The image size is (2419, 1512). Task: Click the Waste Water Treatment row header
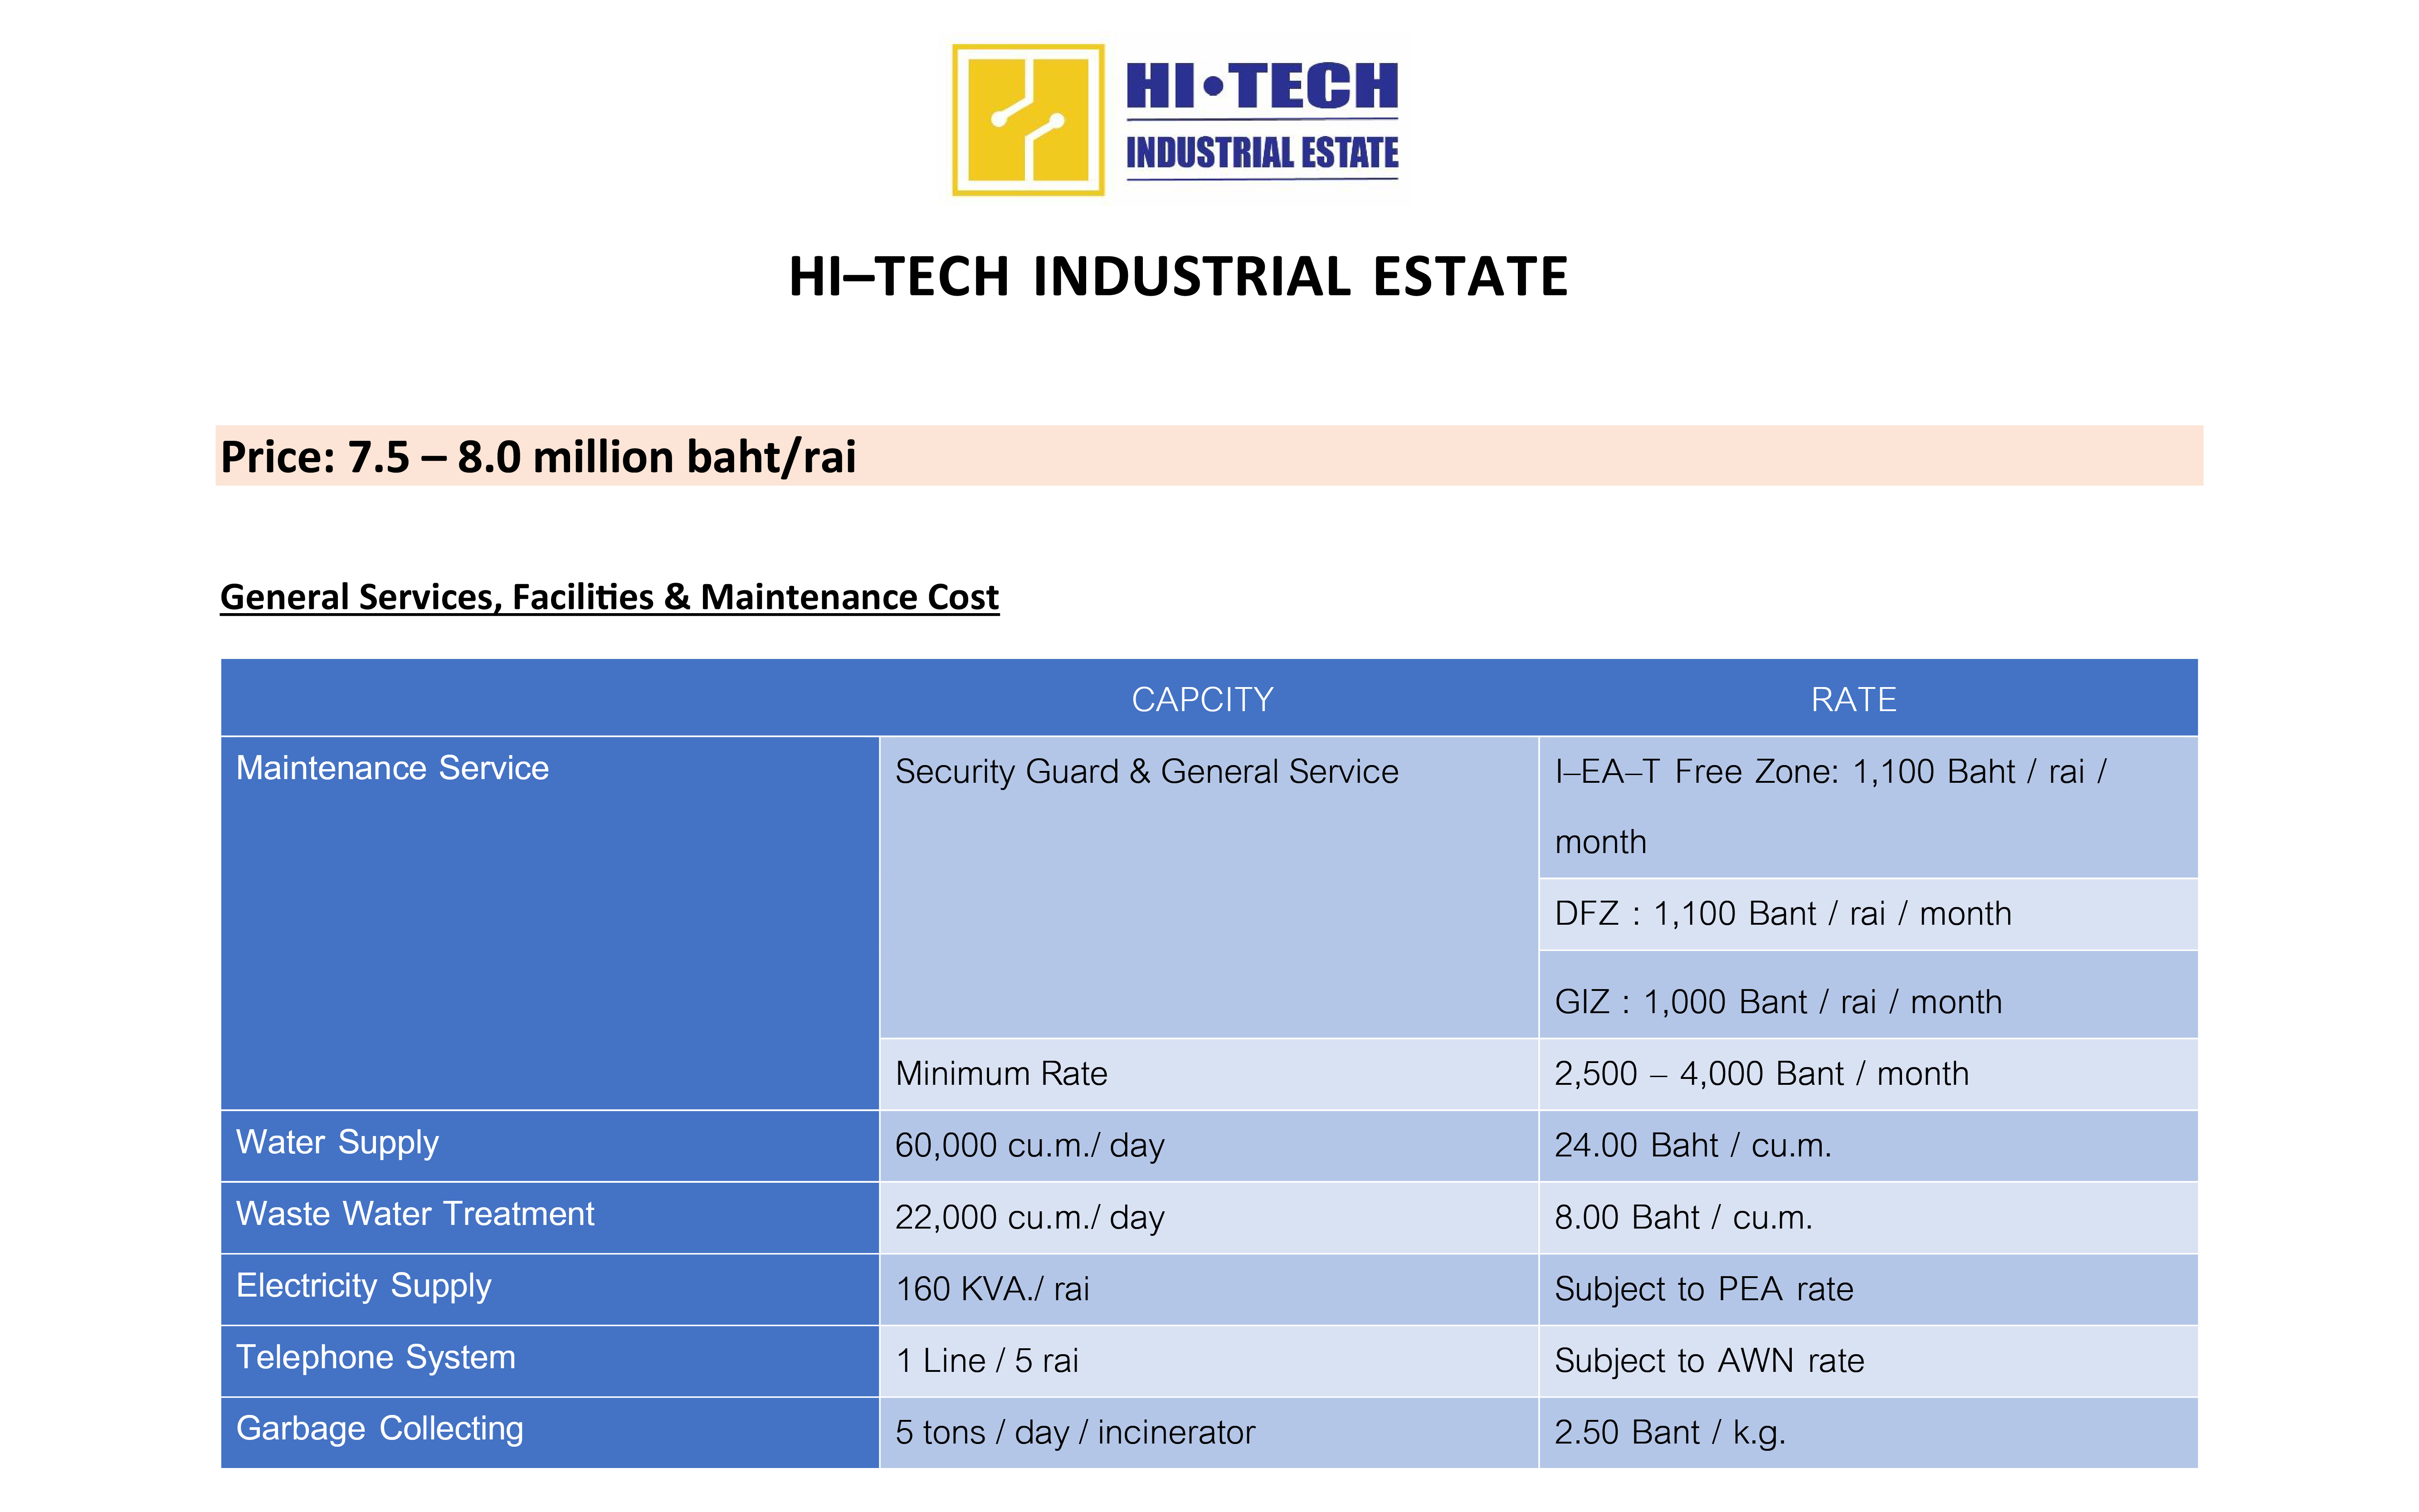(x=414, y=1214)
